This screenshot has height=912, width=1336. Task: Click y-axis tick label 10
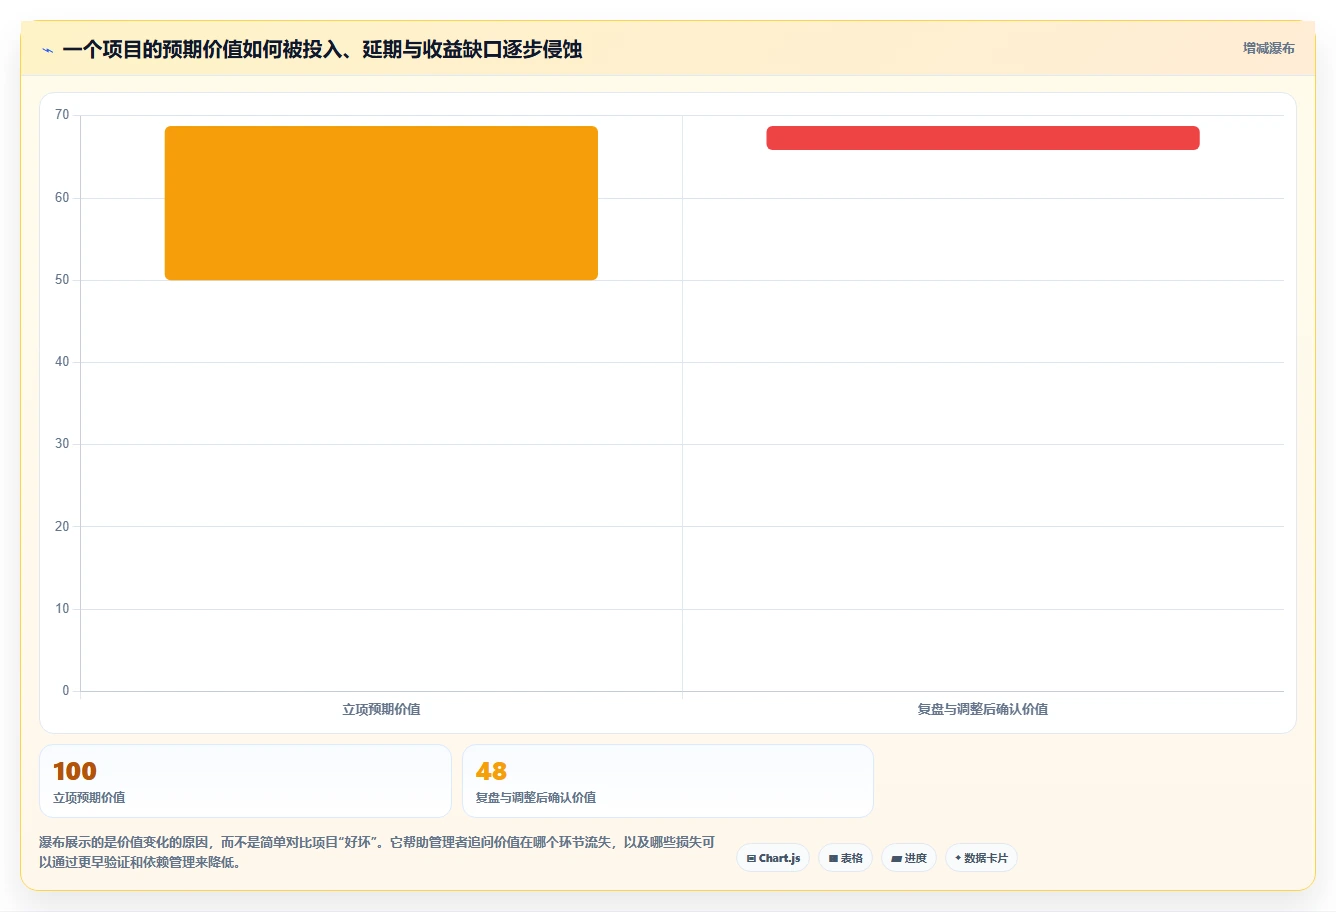(x=62, y=609)
